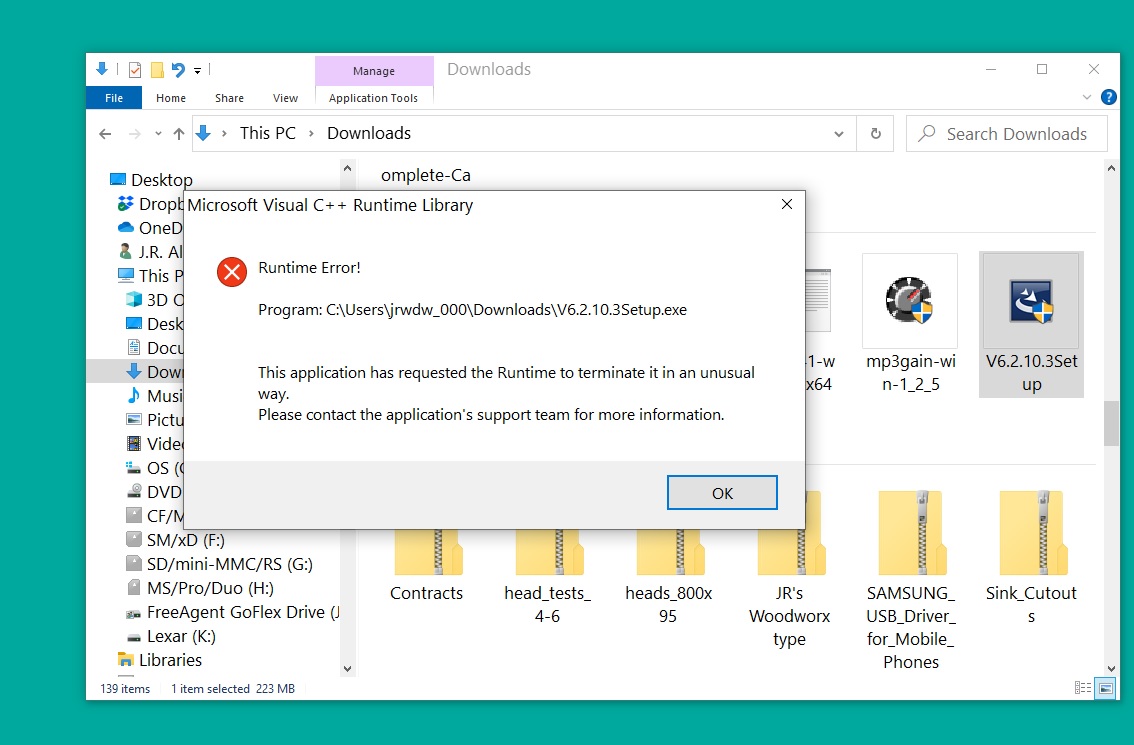Switch to the Application Tools tab
1134x745 pixels.
(x=373, y=98)
